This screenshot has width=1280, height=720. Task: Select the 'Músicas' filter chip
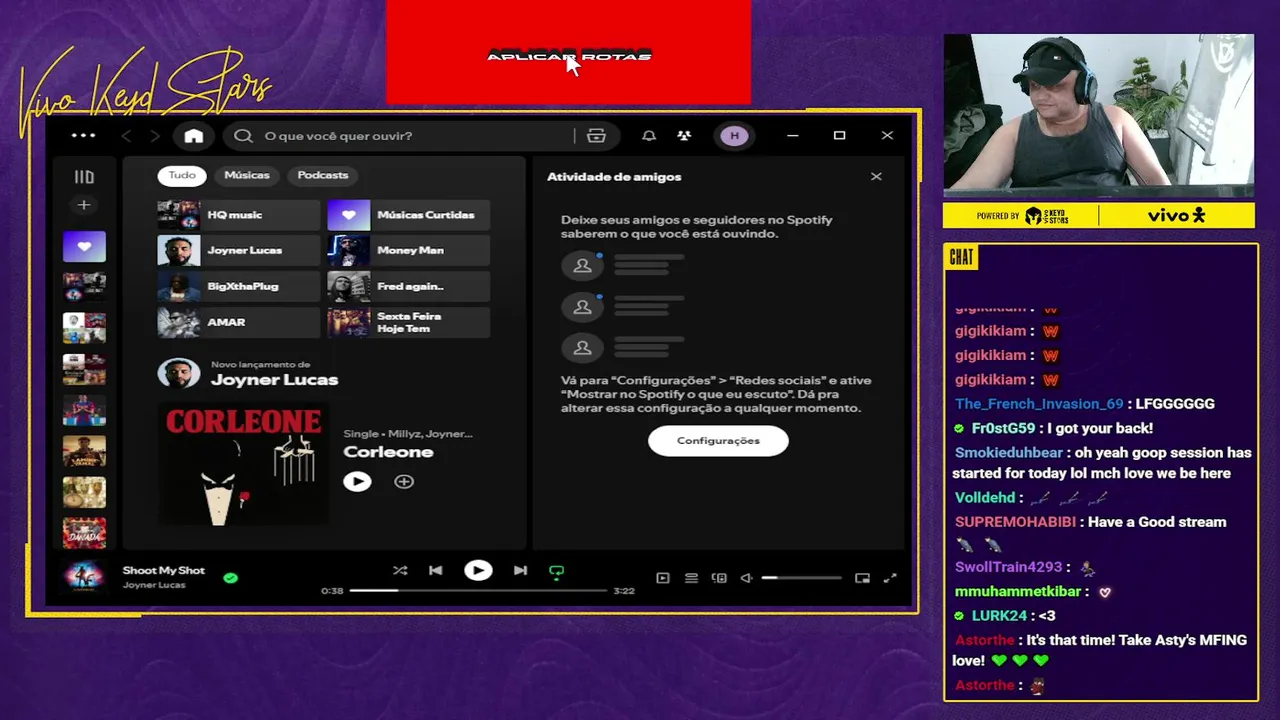point(247,175)
